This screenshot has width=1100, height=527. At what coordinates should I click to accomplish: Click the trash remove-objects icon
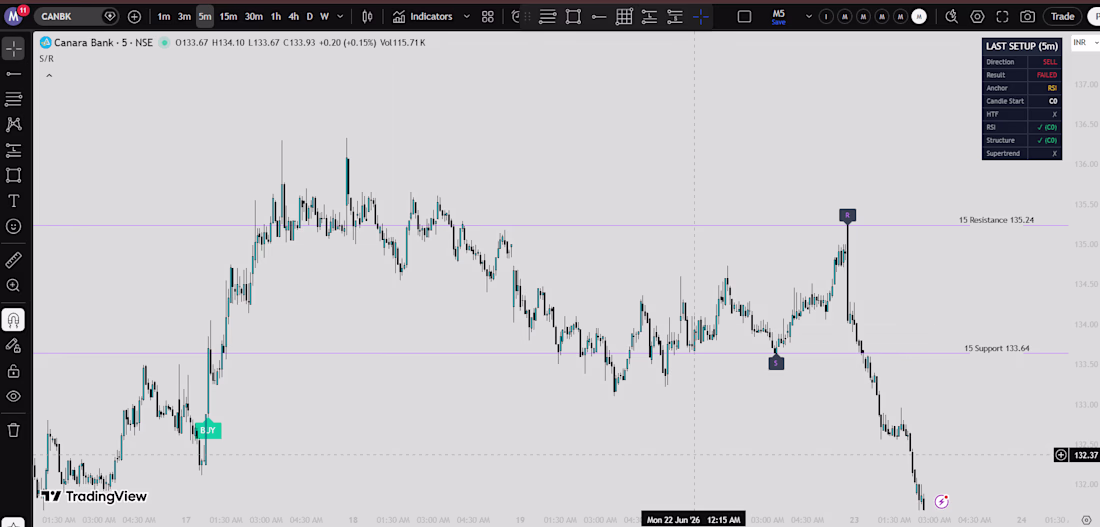(13, 430)
